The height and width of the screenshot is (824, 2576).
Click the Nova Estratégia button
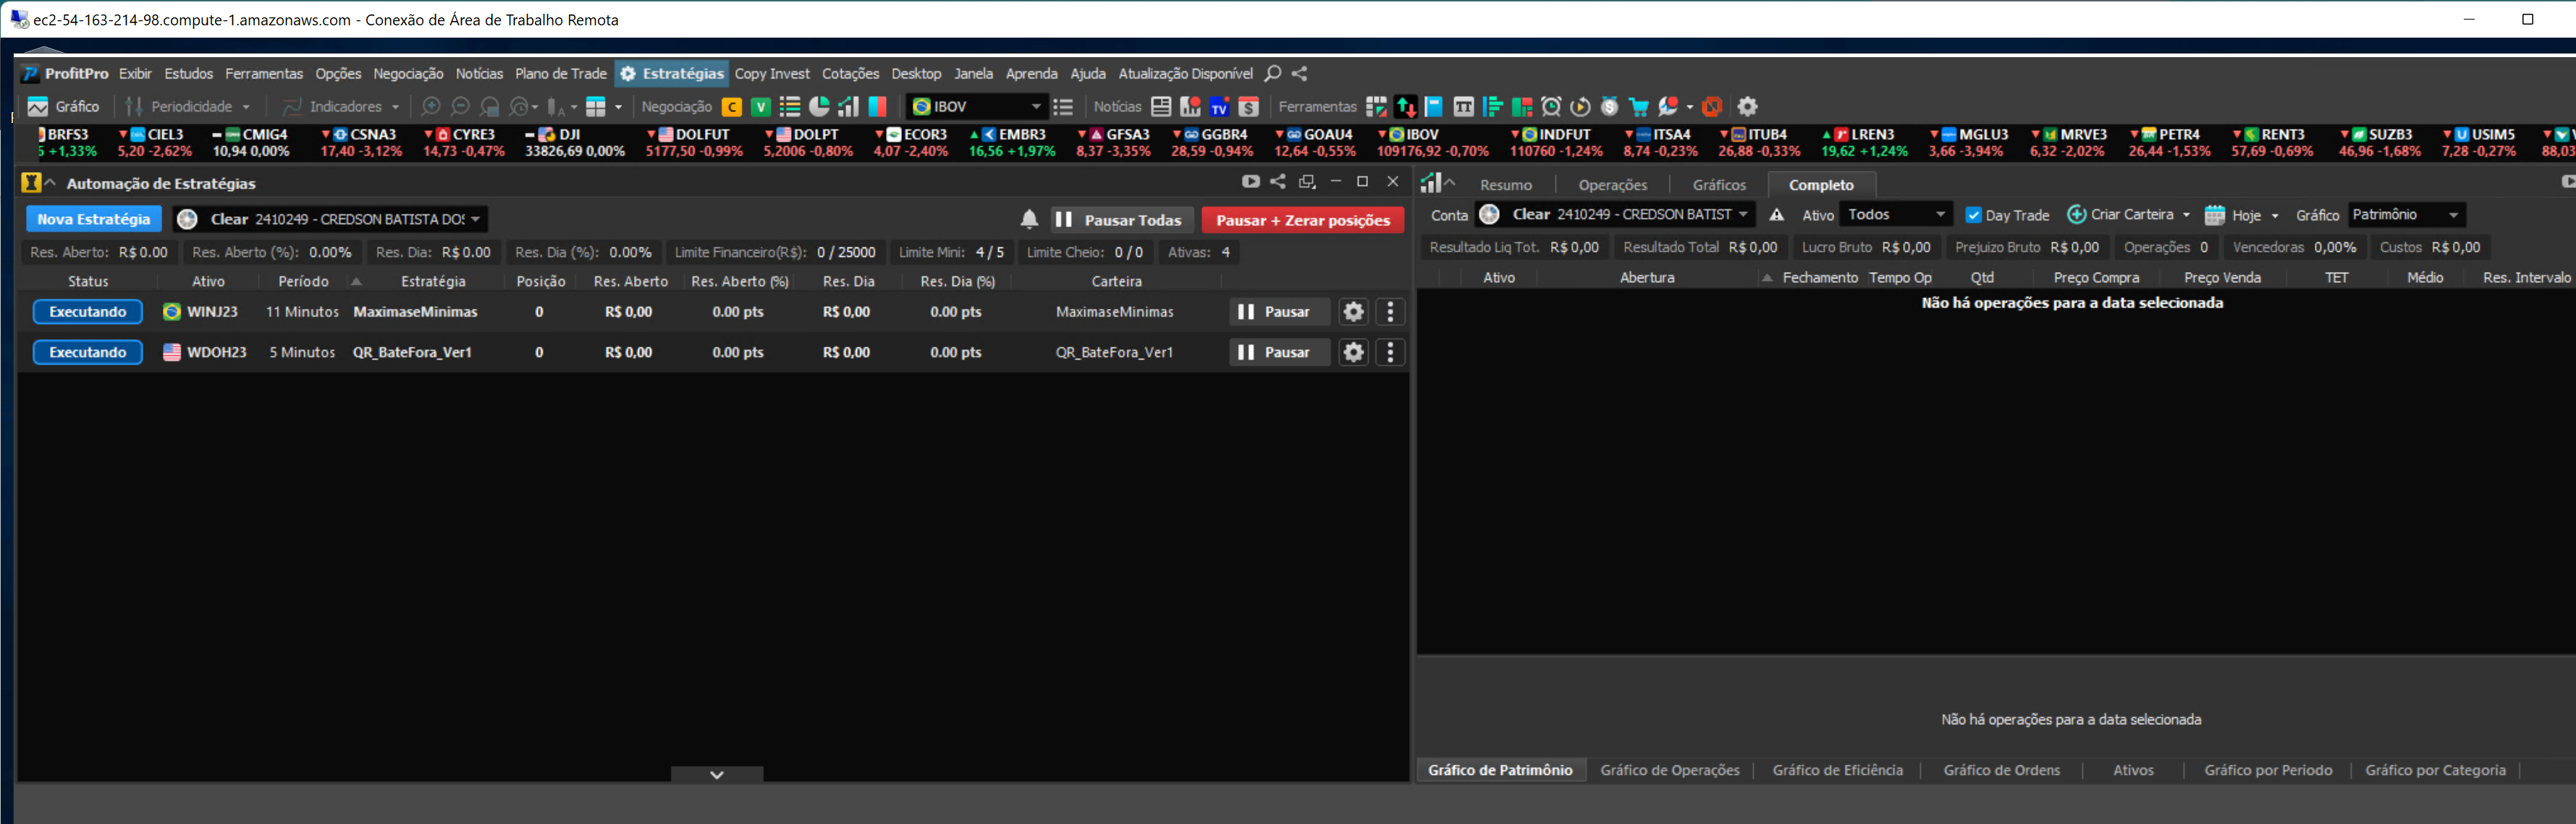click(x=94, y=219)
